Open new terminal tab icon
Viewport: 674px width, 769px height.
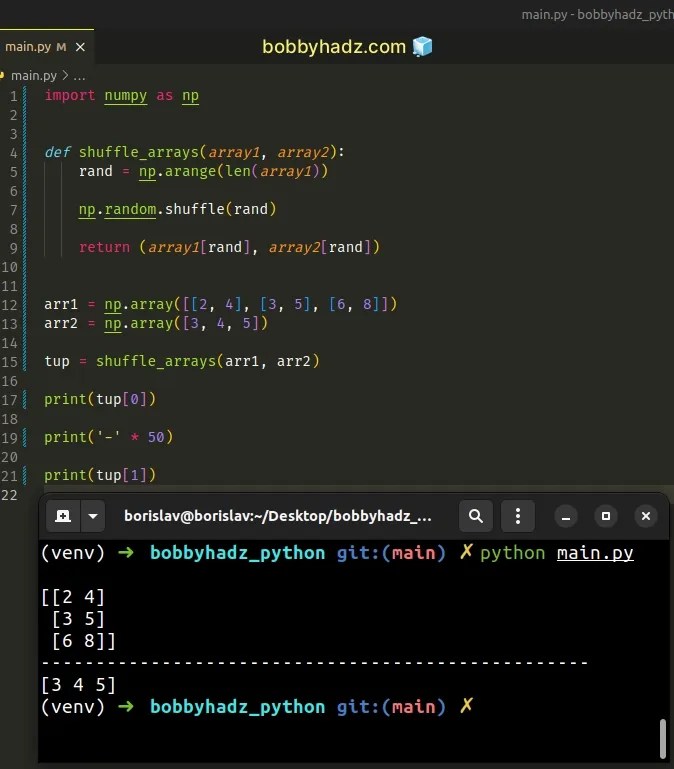tap(63, 516)
